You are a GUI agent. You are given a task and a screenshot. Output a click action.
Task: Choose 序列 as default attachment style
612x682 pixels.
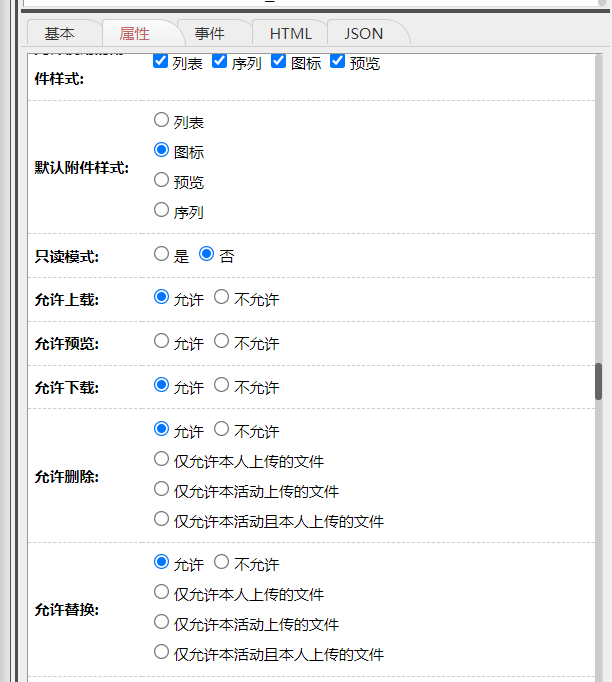162,210
